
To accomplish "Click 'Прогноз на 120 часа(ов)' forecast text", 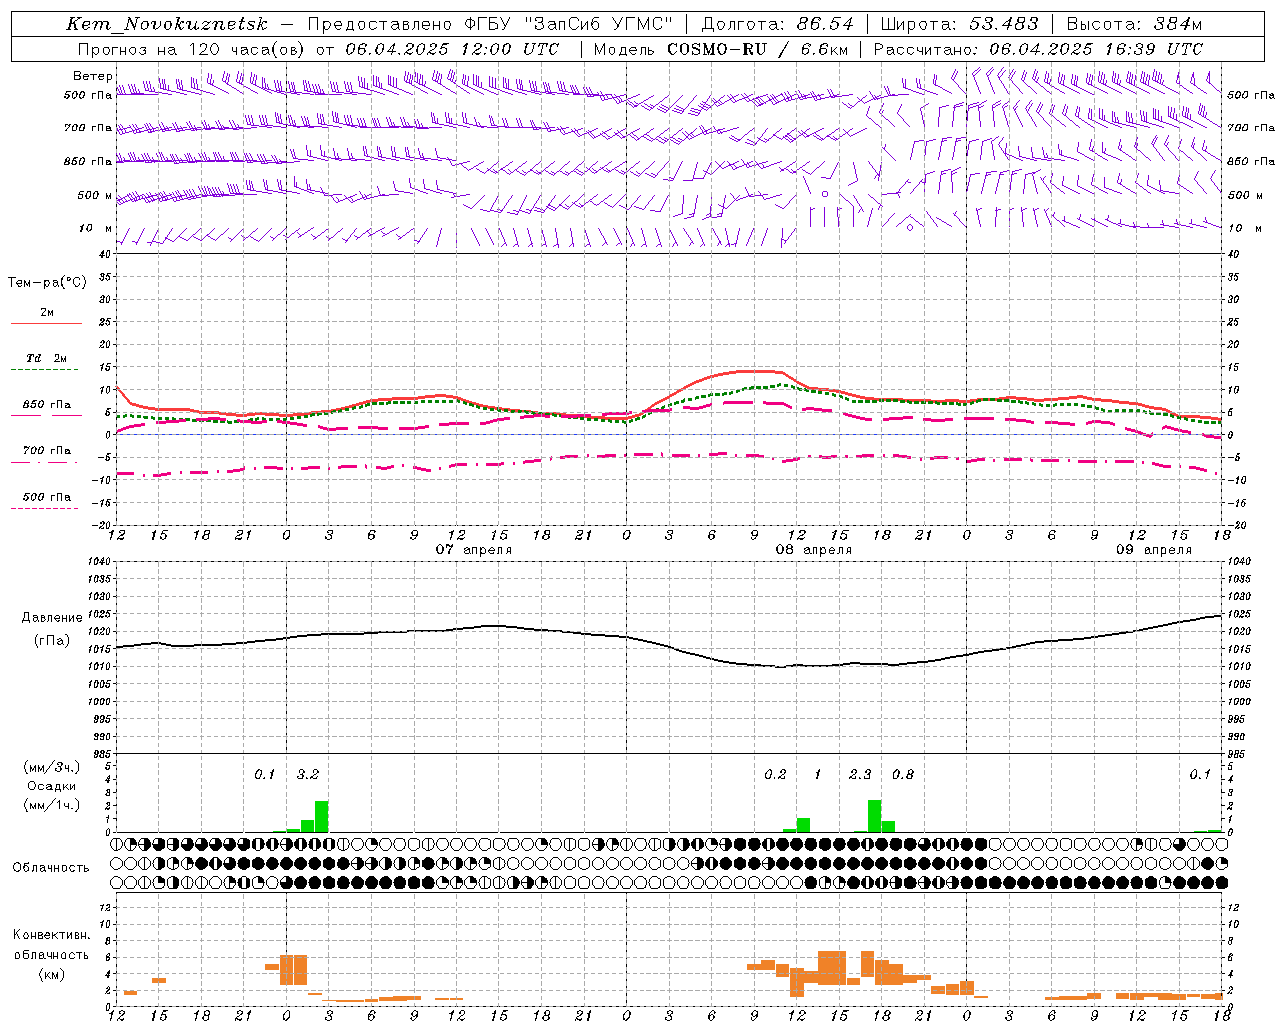I will pyautogui.click(x=193, y=49).
